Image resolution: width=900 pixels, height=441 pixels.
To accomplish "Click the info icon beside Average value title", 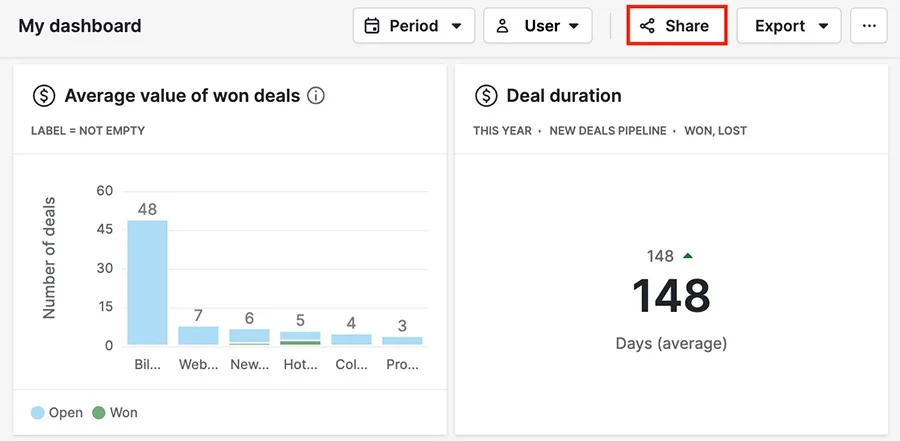I will point(316,95).
